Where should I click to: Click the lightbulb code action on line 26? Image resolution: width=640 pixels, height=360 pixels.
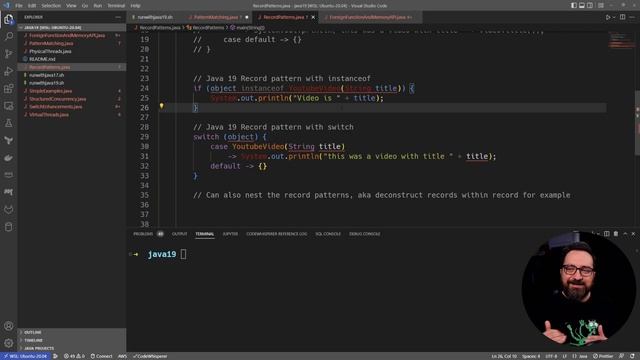162,106
